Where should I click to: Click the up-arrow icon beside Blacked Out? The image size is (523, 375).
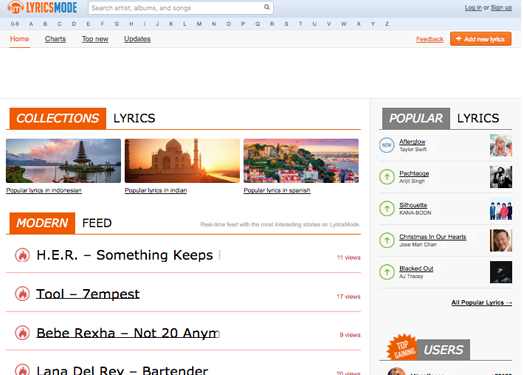click(387, 272)
